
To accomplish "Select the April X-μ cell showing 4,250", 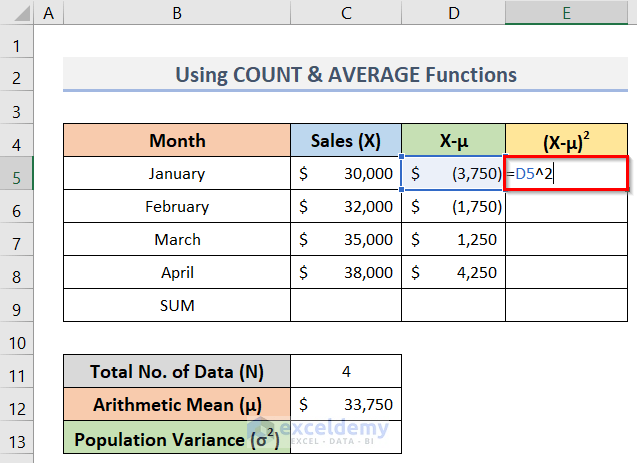I will (x=454, y=273).
